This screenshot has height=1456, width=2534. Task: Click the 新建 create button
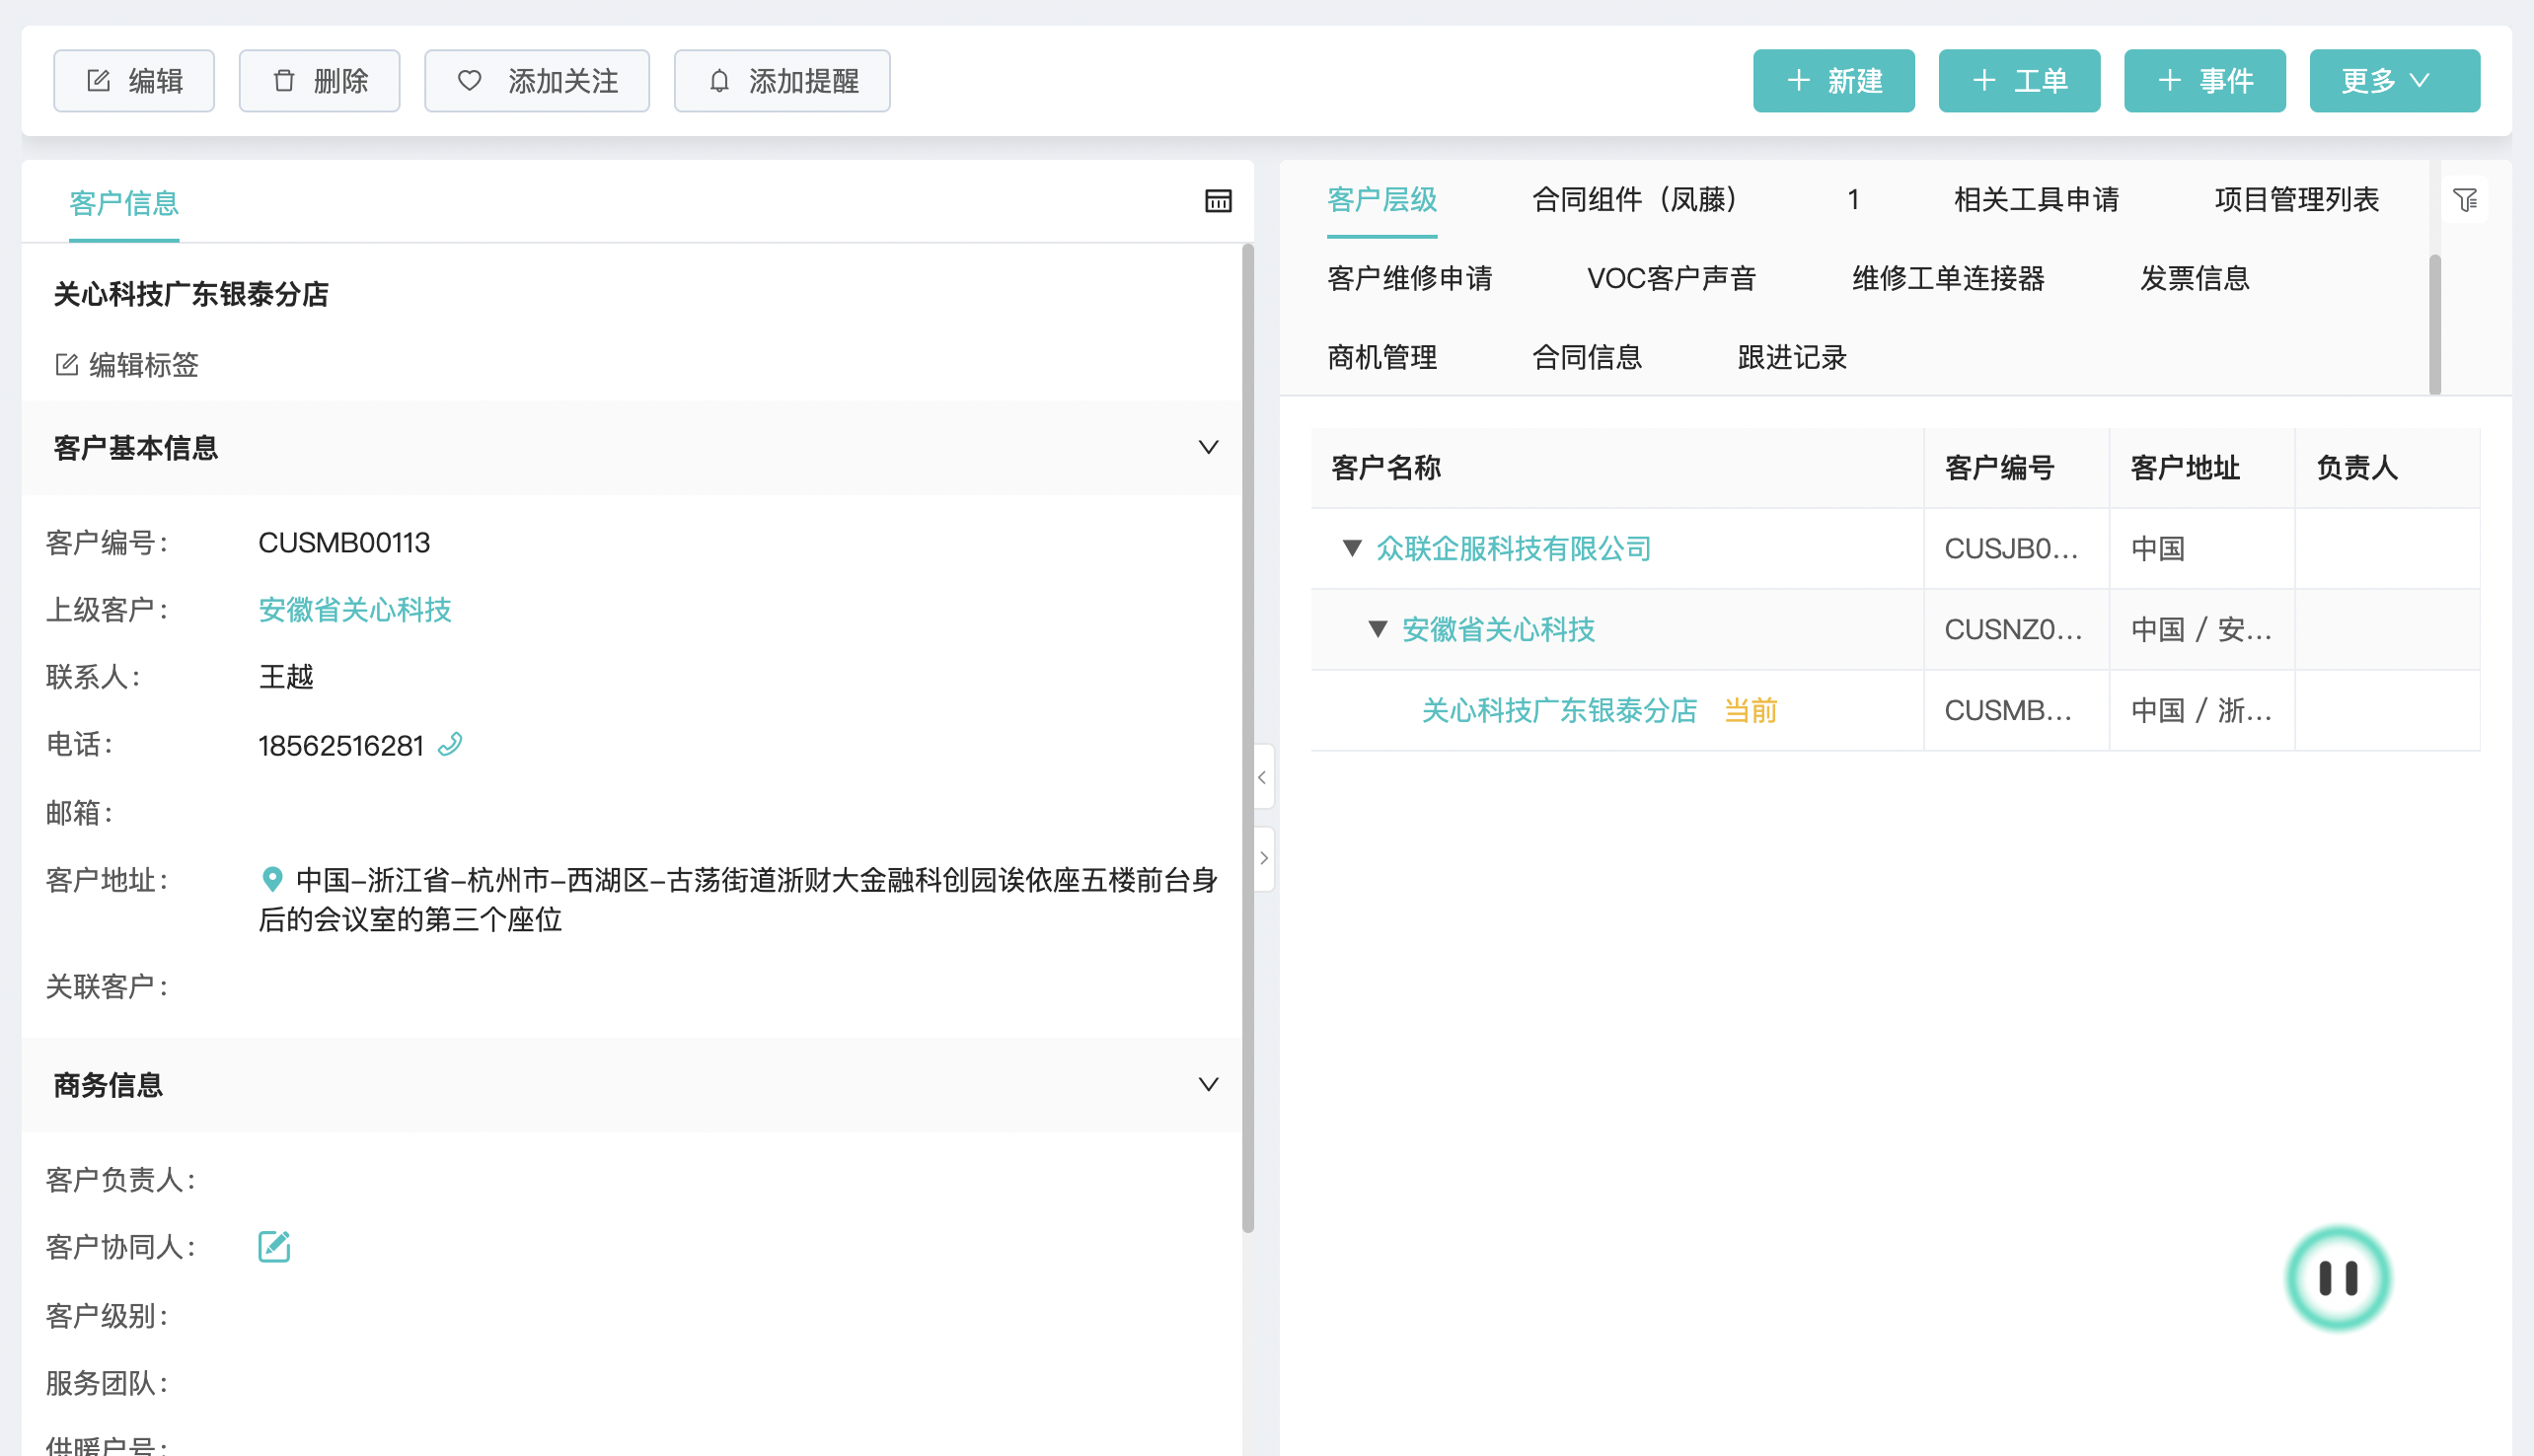tap(1834, 81)
